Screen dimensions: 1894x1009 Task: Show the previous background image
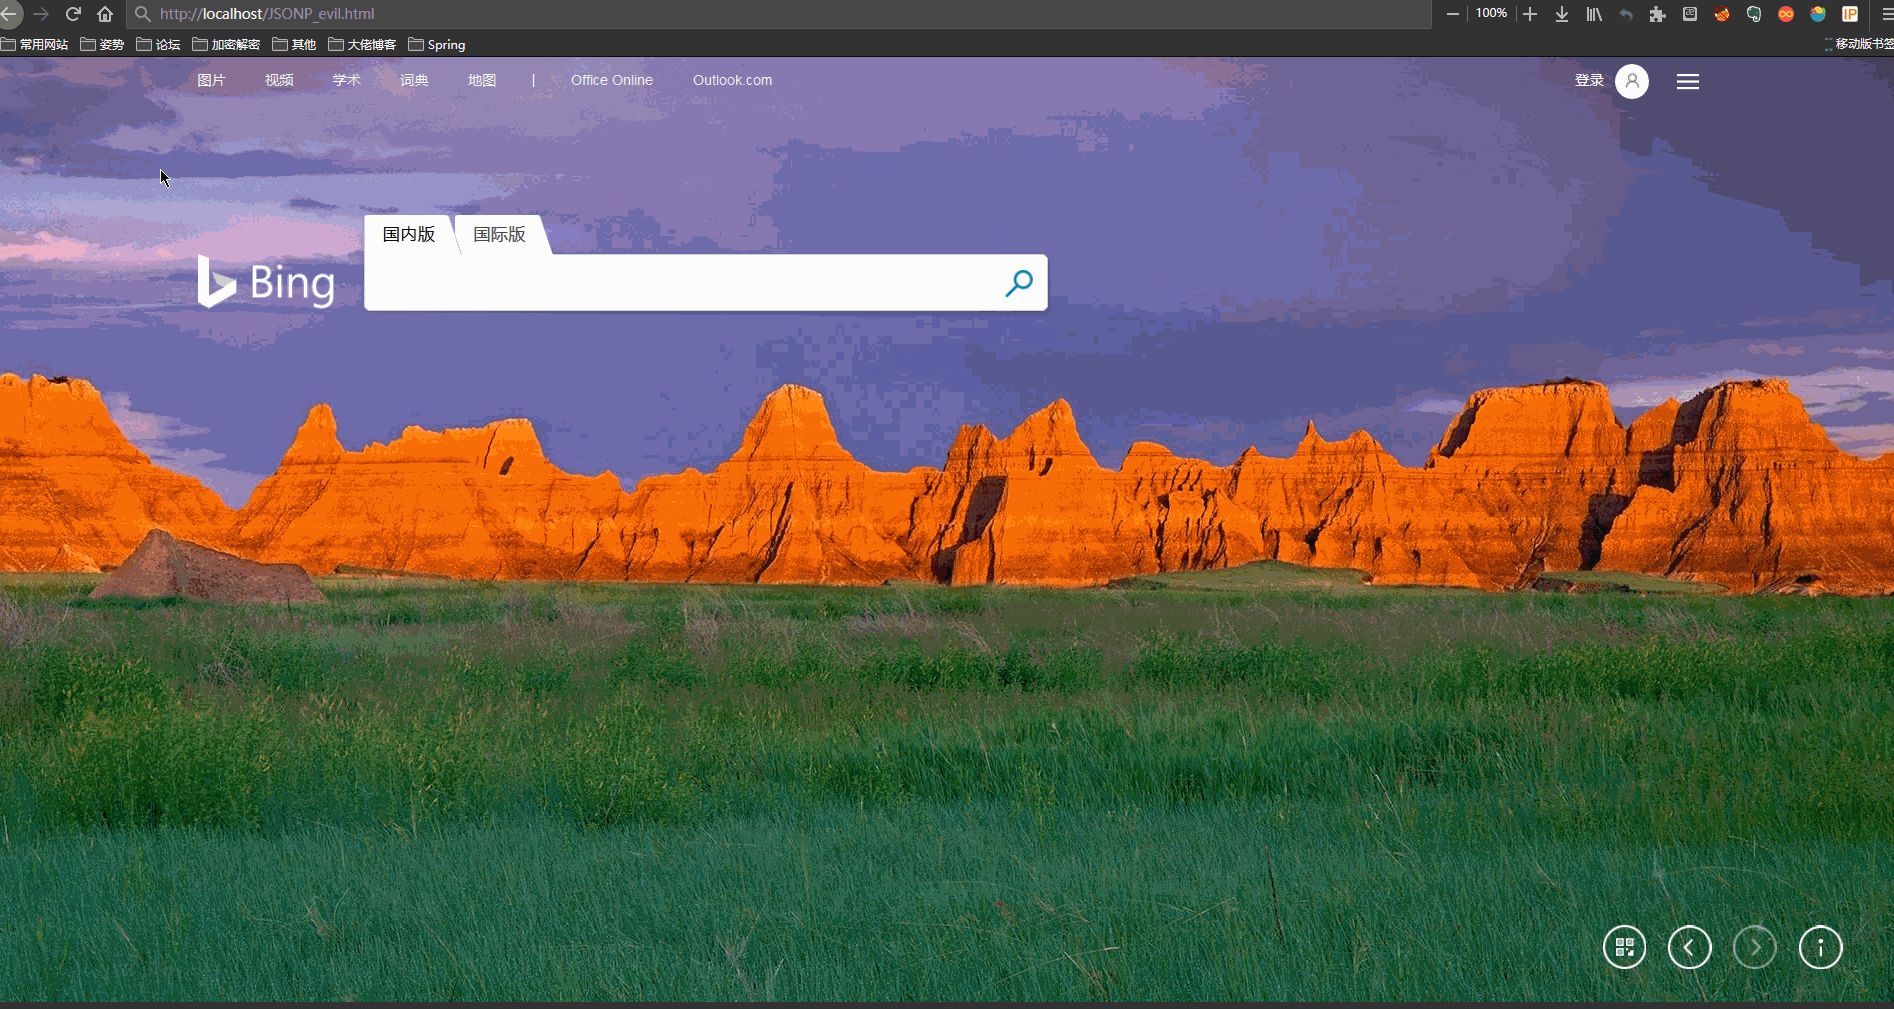pyautogui.click(x=1689, y=947)
